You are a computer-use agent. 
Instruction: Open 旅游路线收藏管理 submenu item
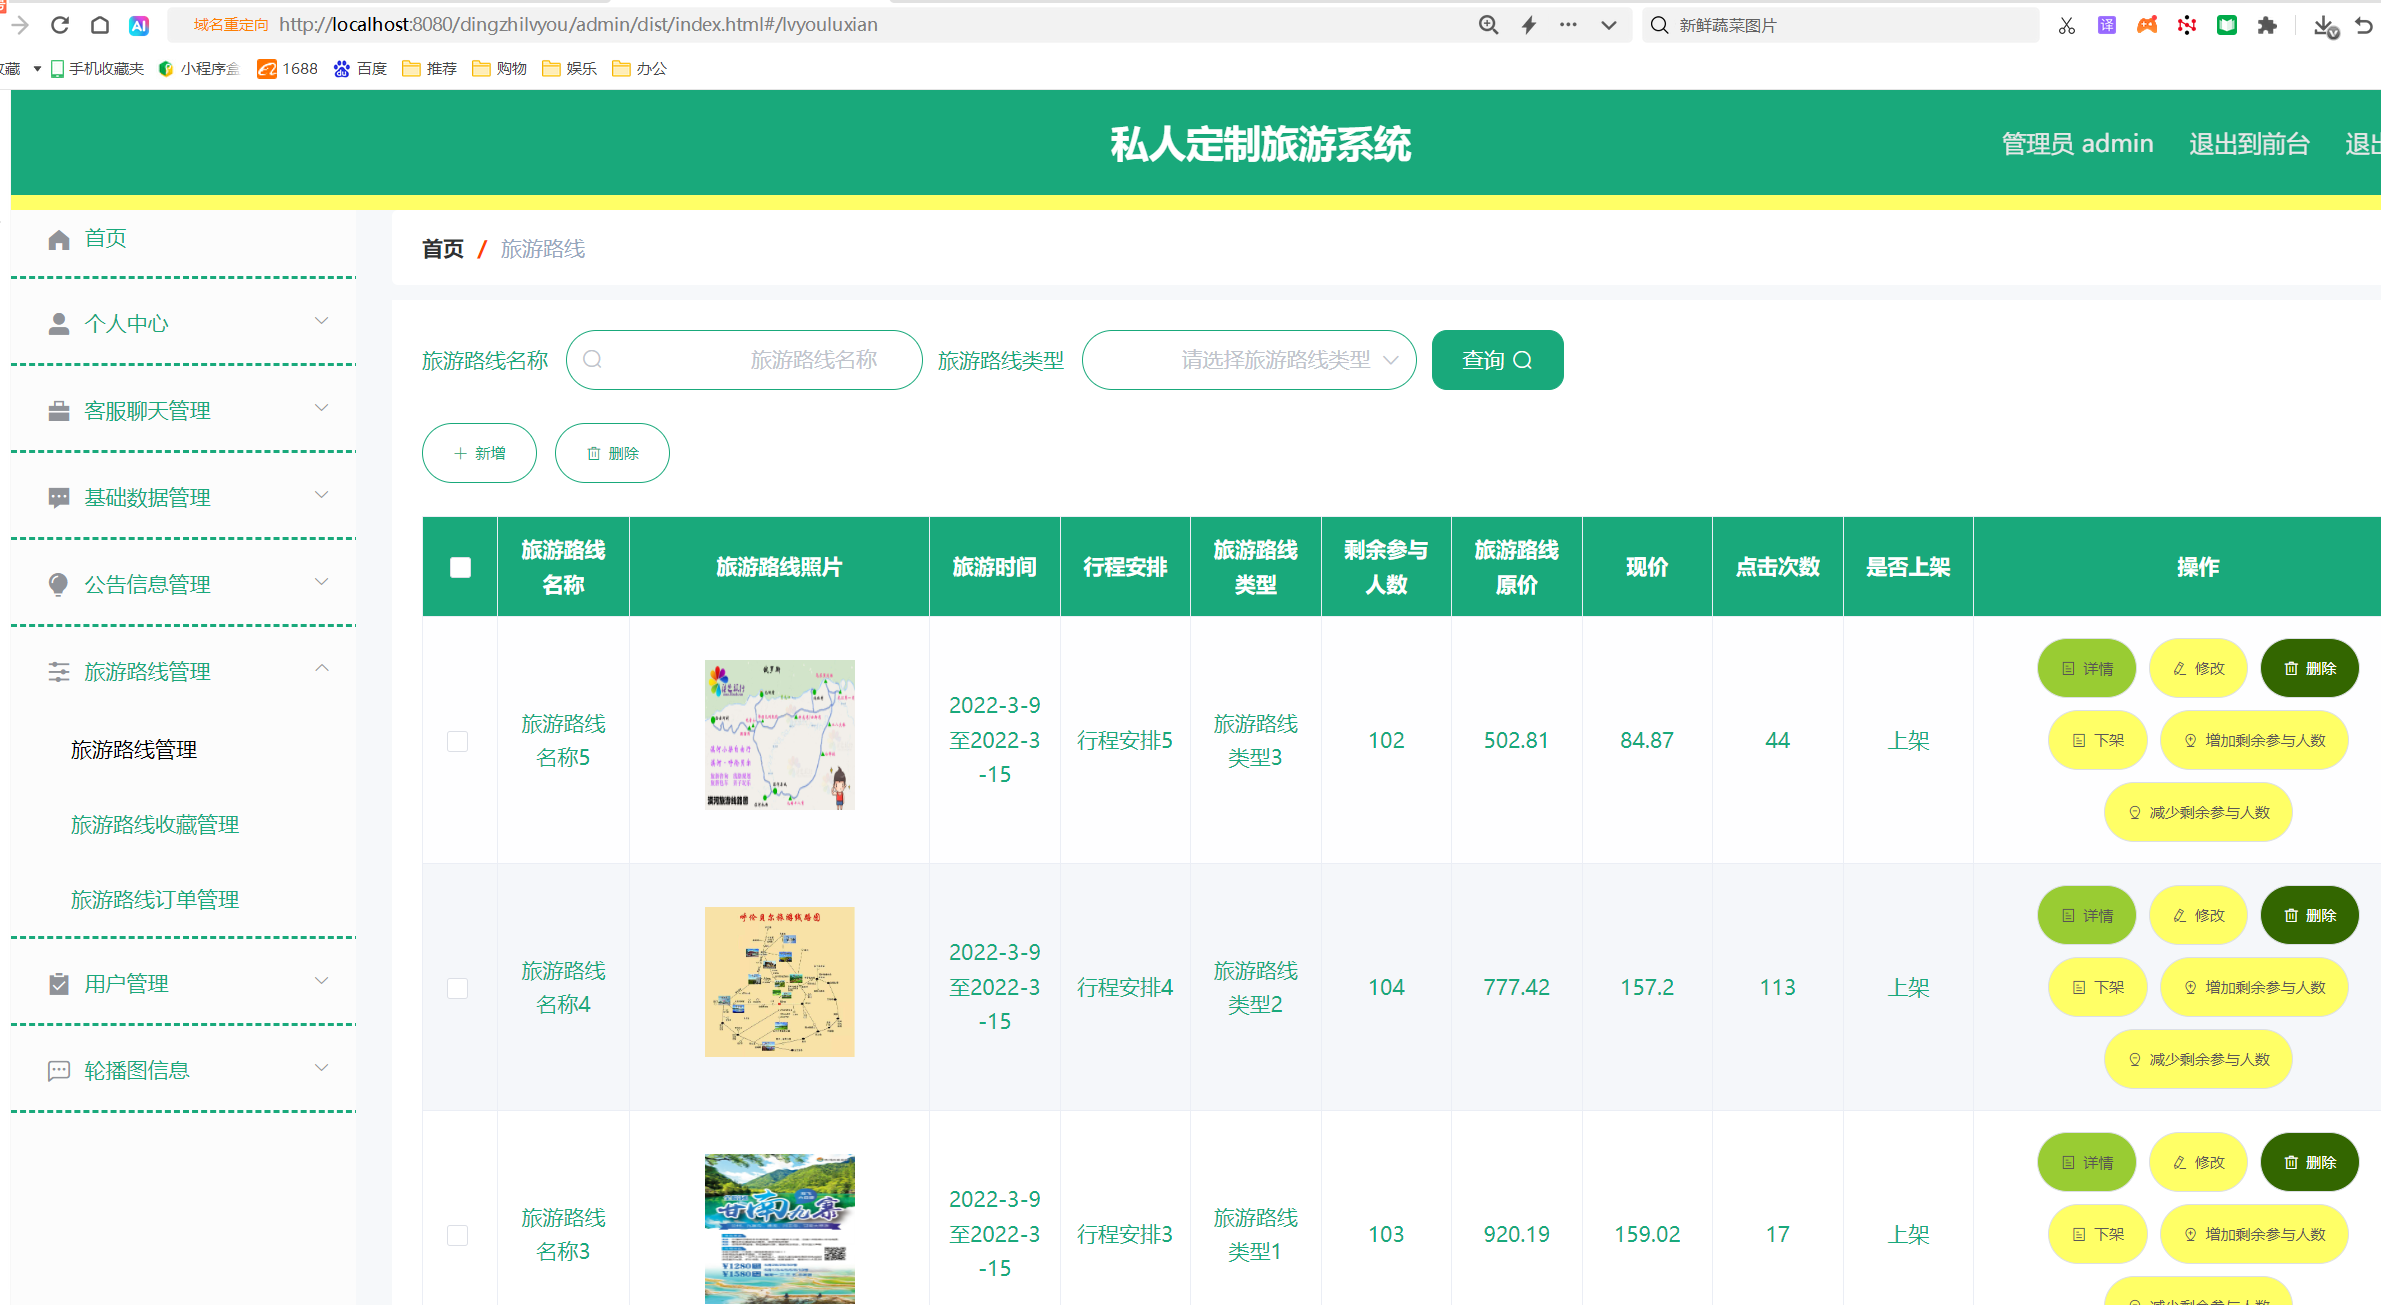(155, 825)
